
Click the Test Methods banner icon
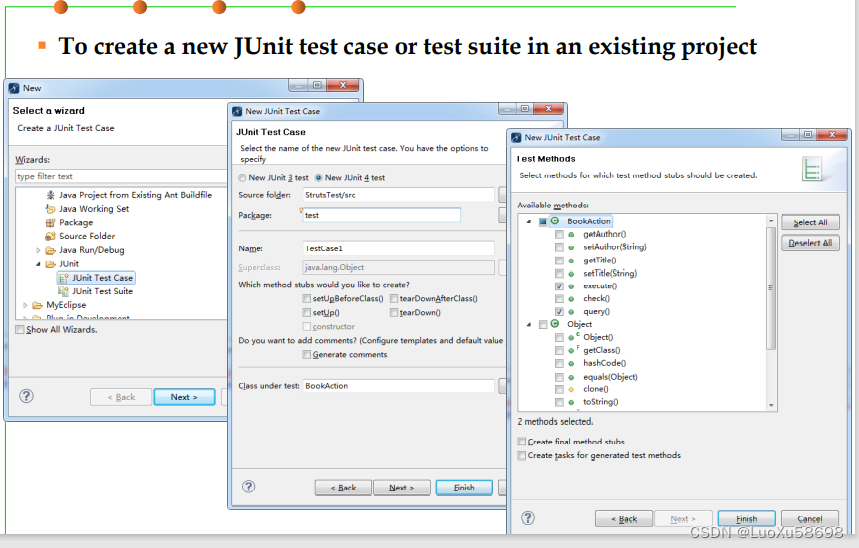click(812, 169)
